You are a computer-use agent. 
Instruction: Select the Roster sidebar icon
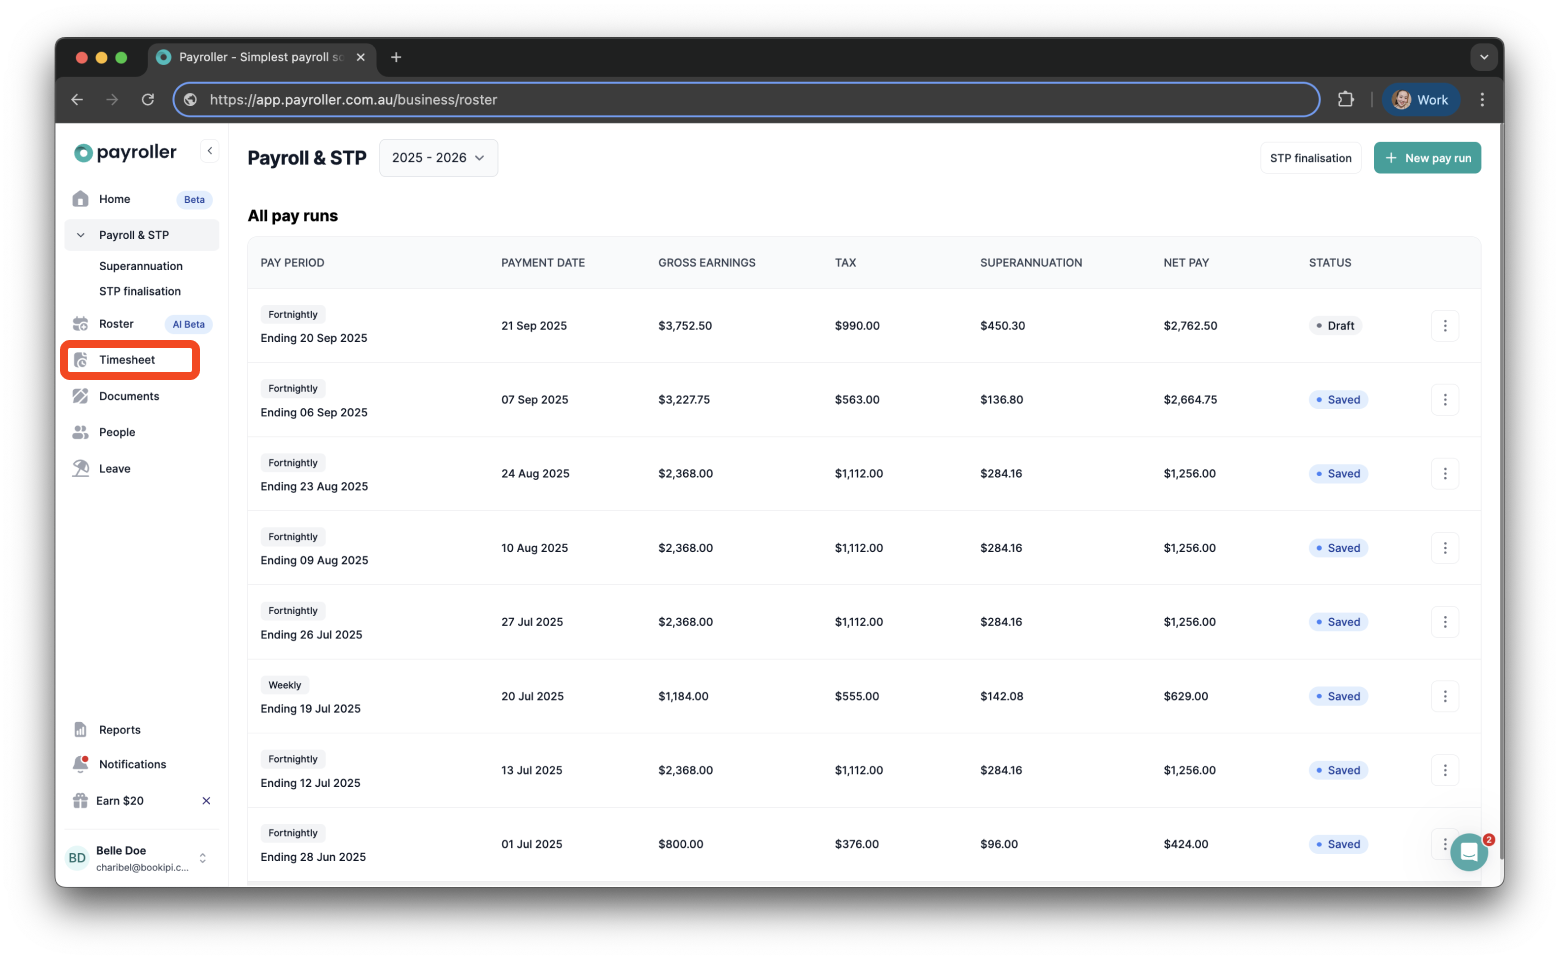81,323
